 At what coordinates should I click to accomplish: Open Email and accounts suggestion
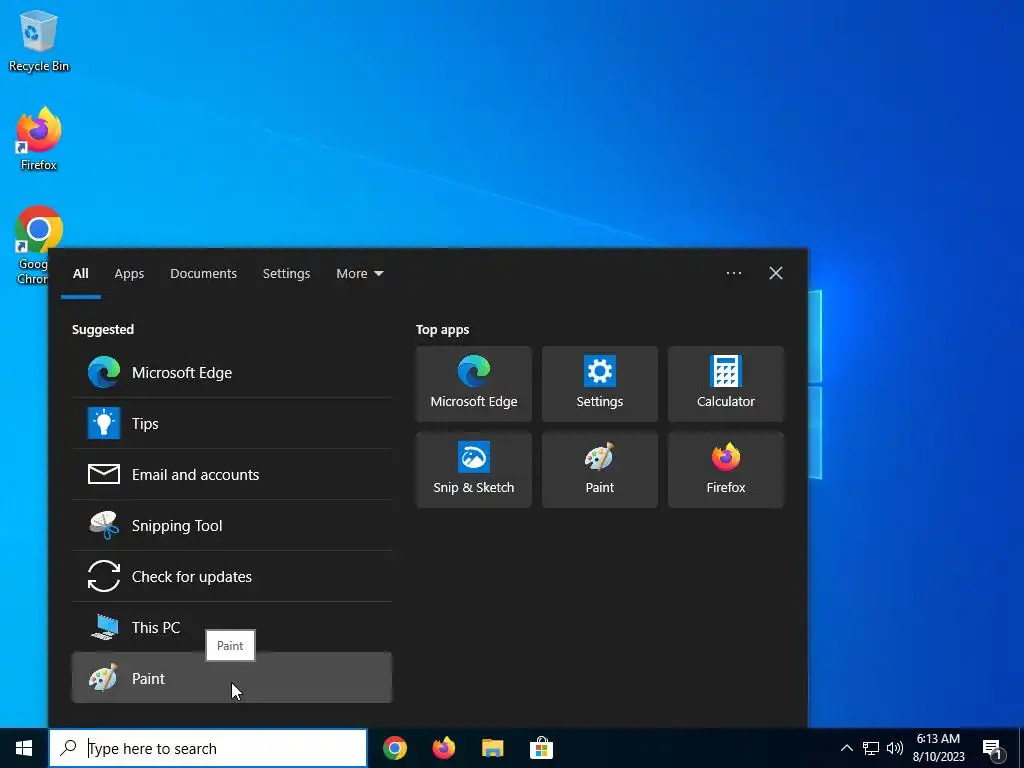coord(232,474)
